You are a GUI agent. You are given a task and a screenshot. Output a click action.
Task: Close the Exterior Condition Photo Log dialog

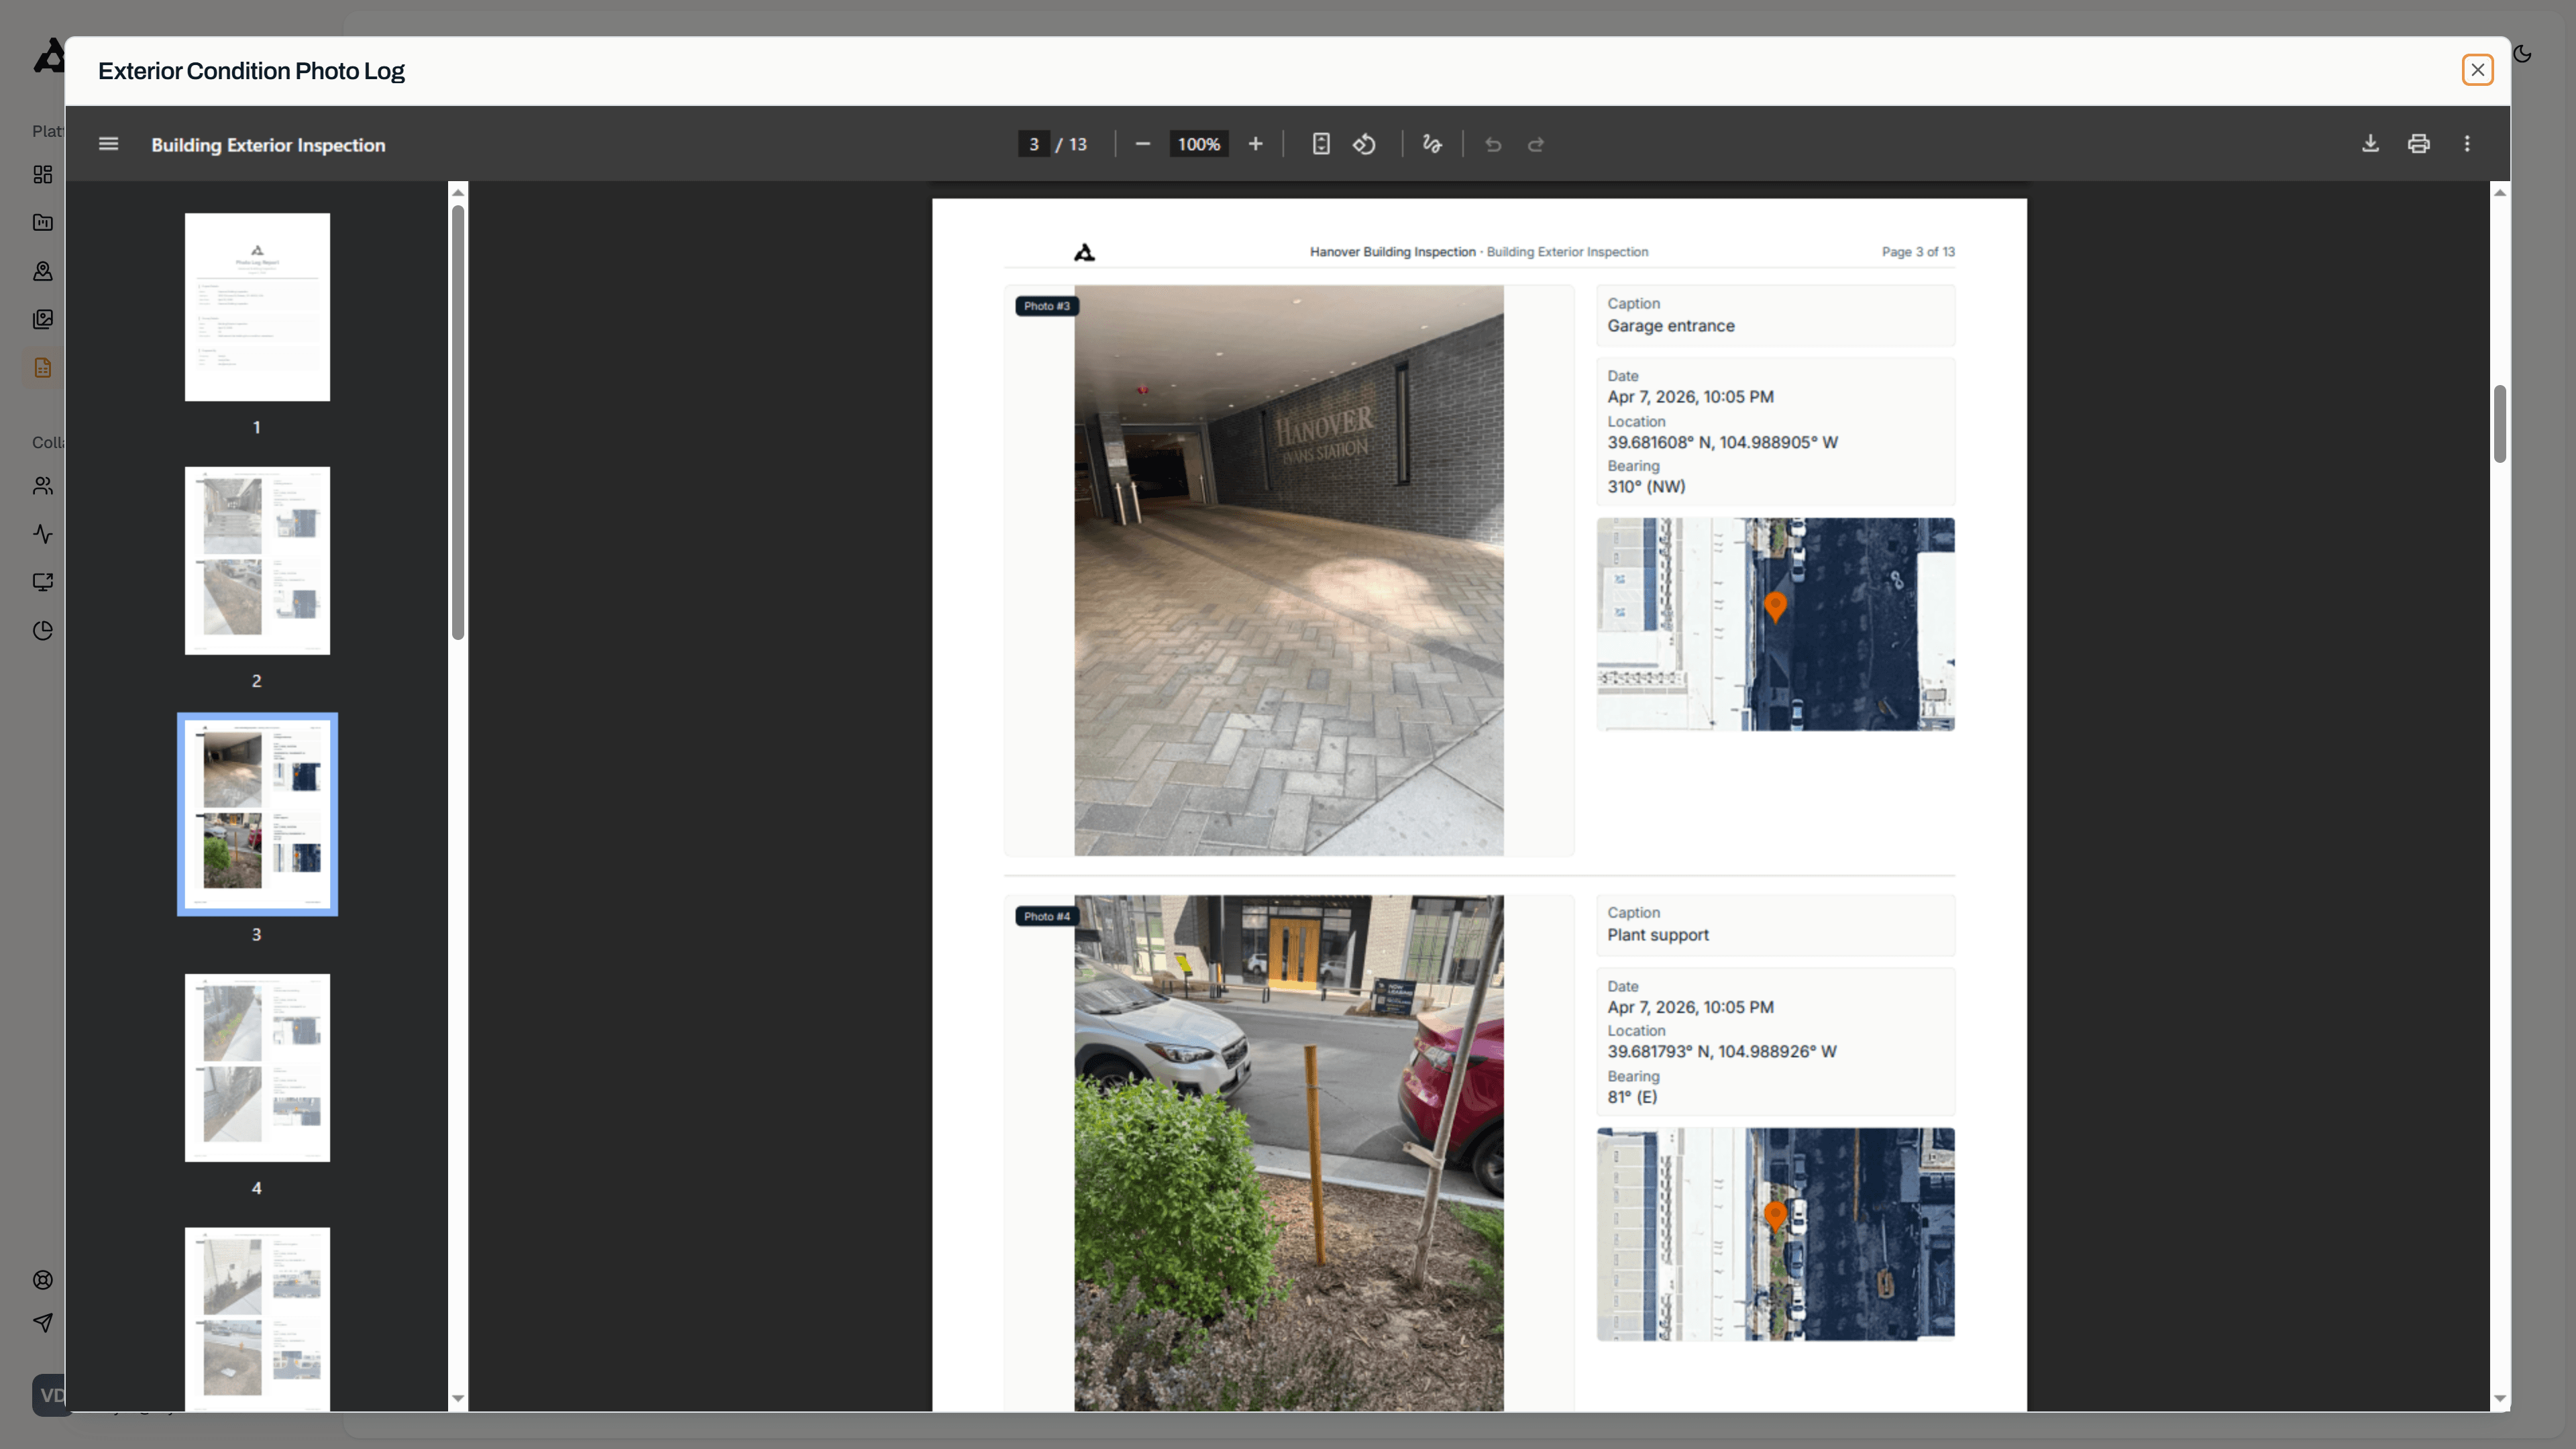pos(2477,70)
